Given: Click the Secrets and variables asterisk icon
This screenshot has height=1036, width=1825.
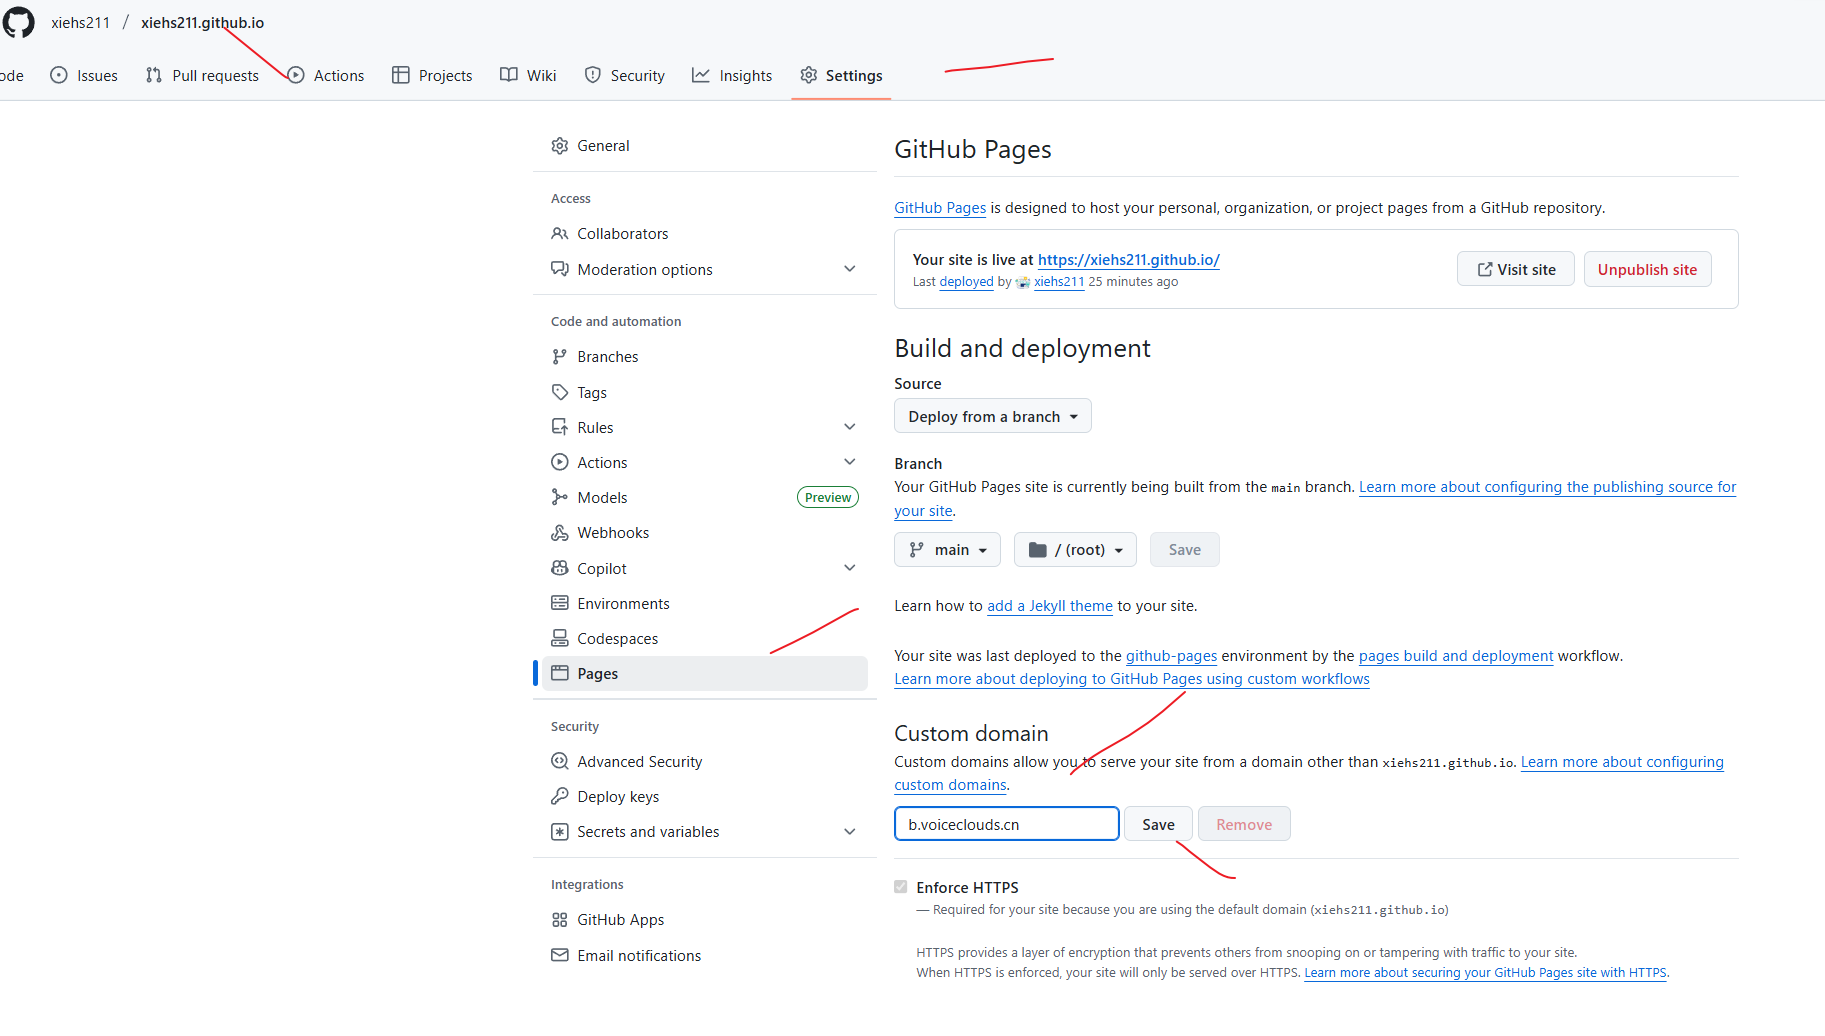Looking at the screenshot, I should (560, 832).
